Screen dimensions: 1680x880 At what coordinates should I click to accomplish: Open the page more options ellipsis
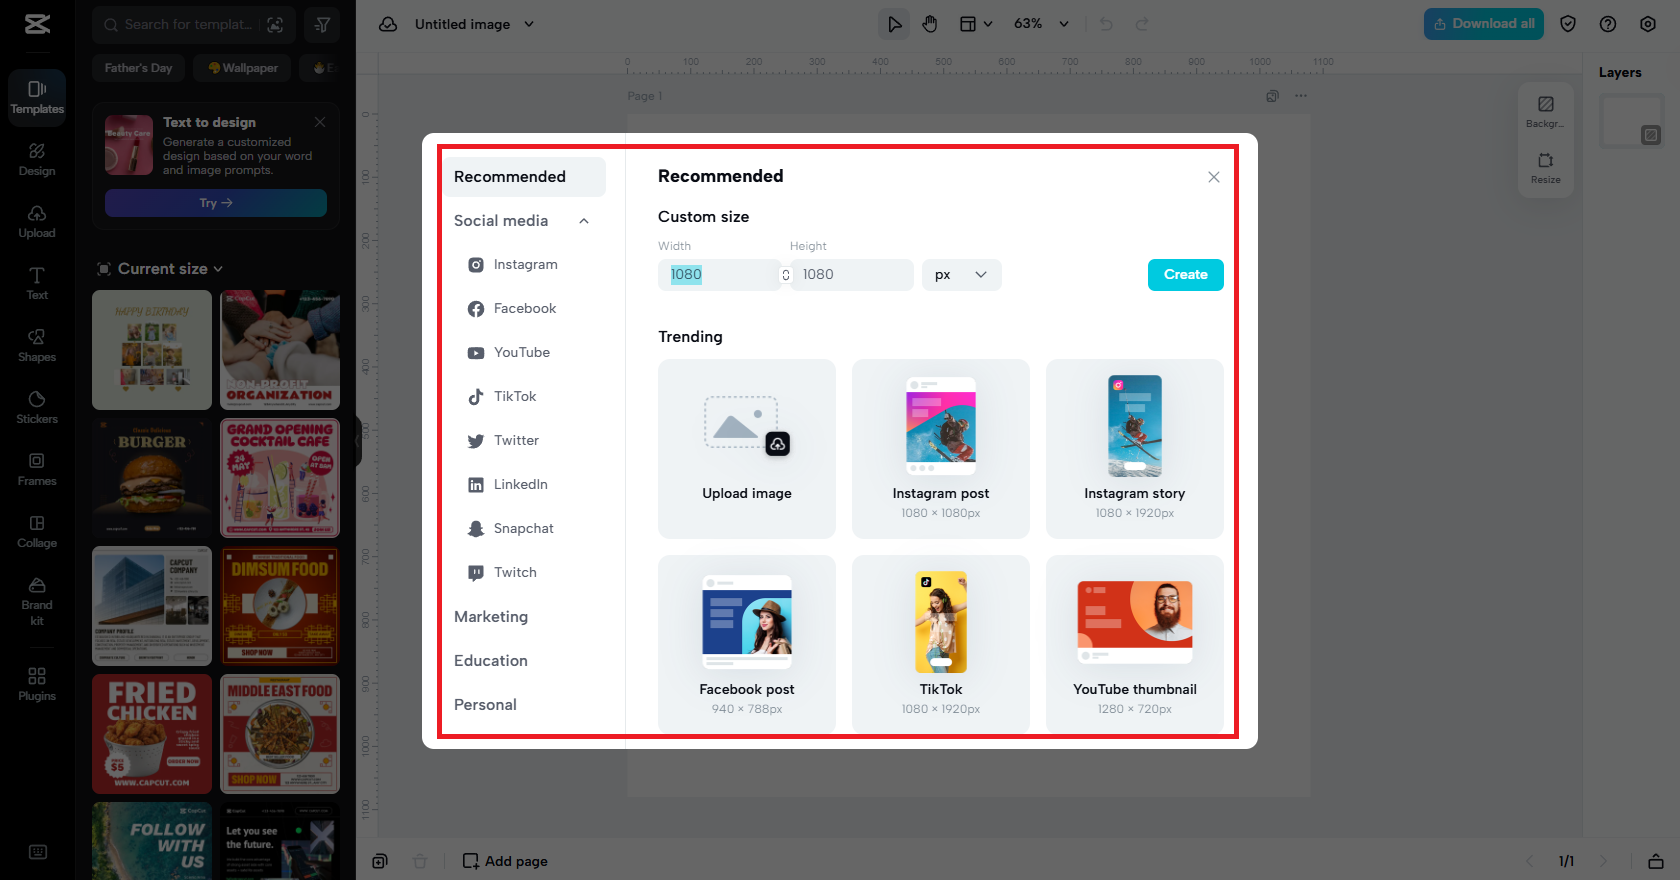(x=1300, y=96)
